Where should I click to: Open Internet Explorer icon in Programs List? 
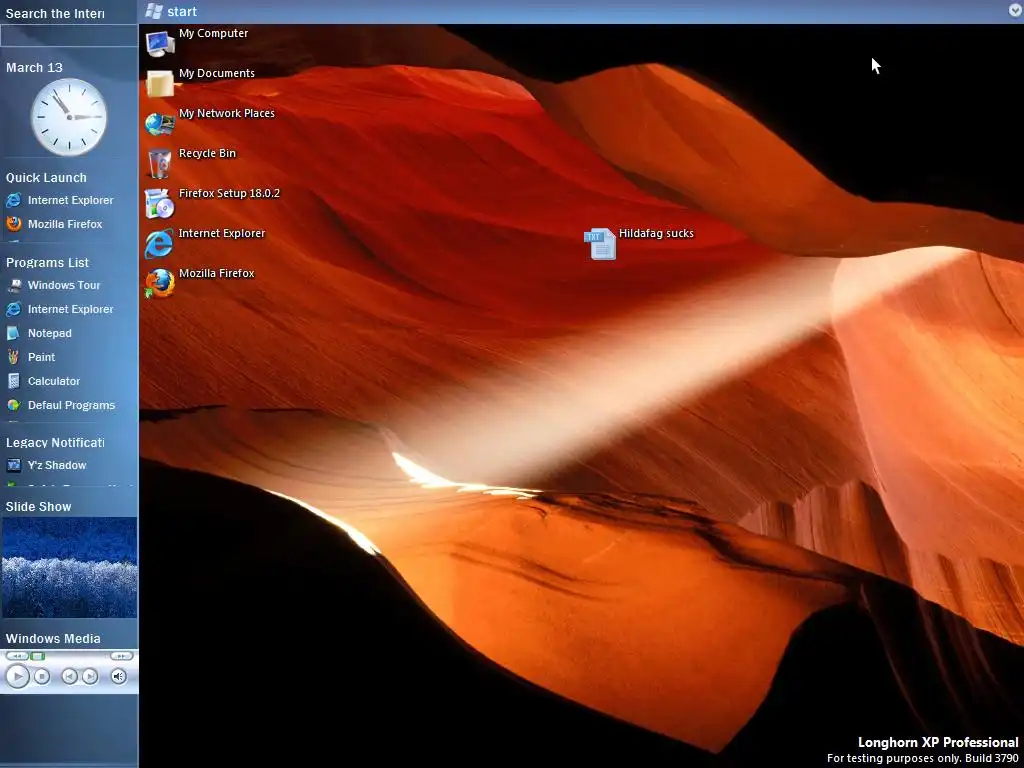click(x=13, y=309)
